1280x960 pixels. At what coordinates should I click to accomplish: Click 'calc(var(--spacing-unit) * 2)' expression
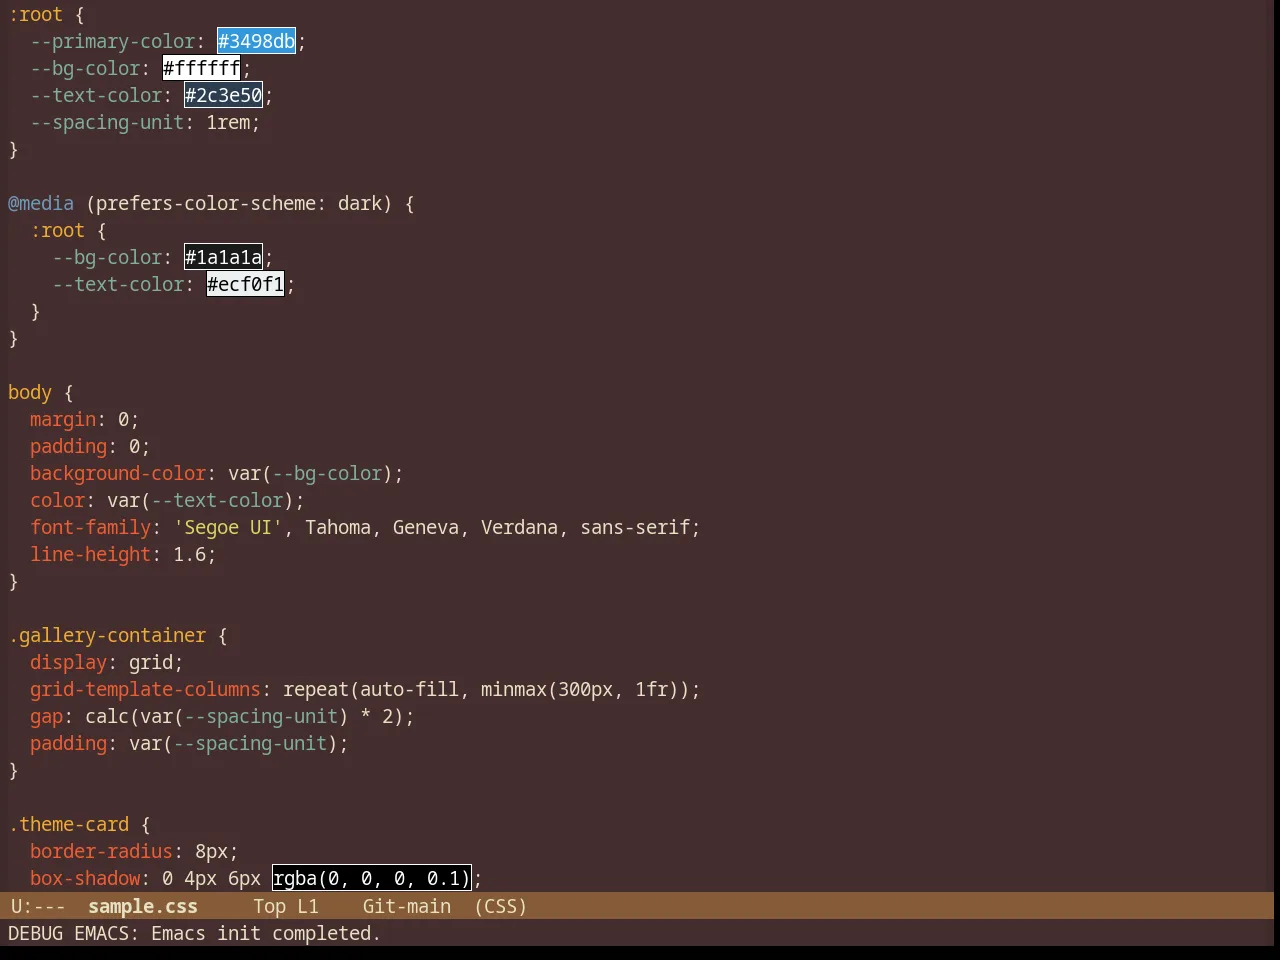(245, 716)
